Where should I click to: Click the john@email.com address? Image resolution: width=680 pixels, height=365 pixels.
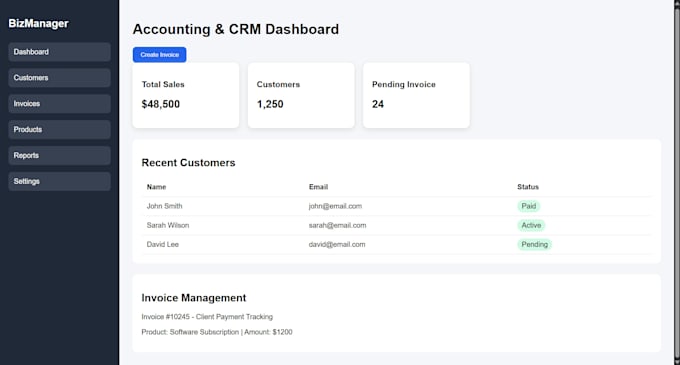335,206
